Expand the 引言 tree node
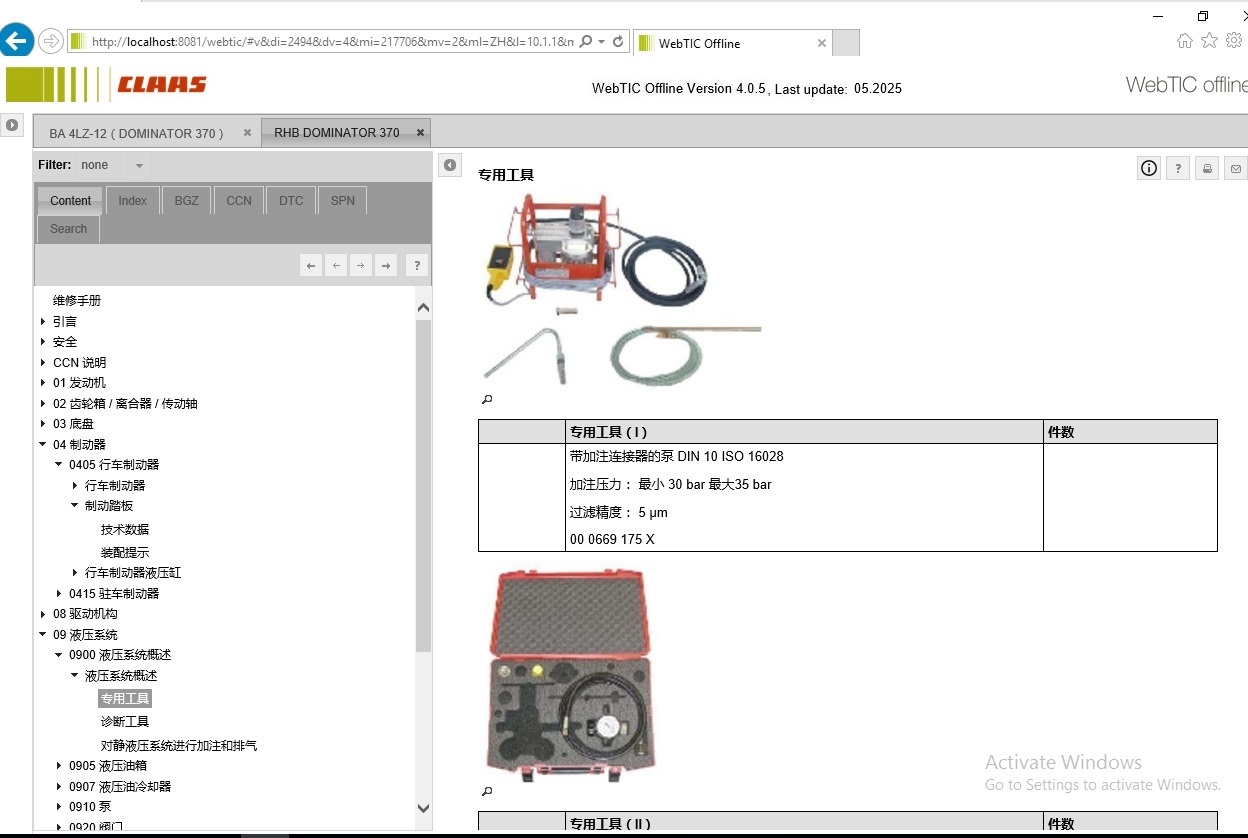The image size is (1248, 838). (43, 321)
